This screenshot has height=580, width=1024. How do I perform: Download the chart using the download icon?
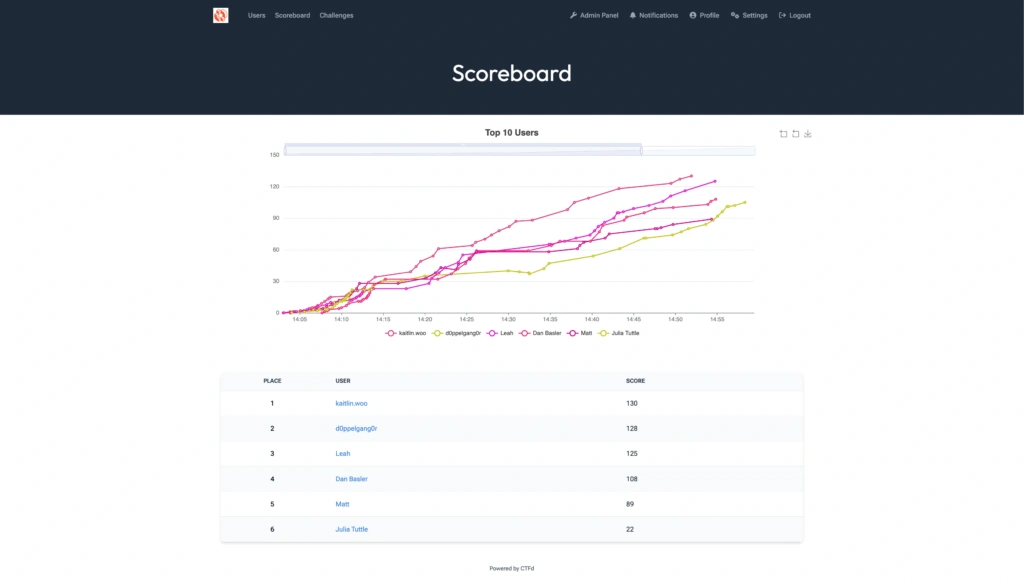[x=808, y=133]
